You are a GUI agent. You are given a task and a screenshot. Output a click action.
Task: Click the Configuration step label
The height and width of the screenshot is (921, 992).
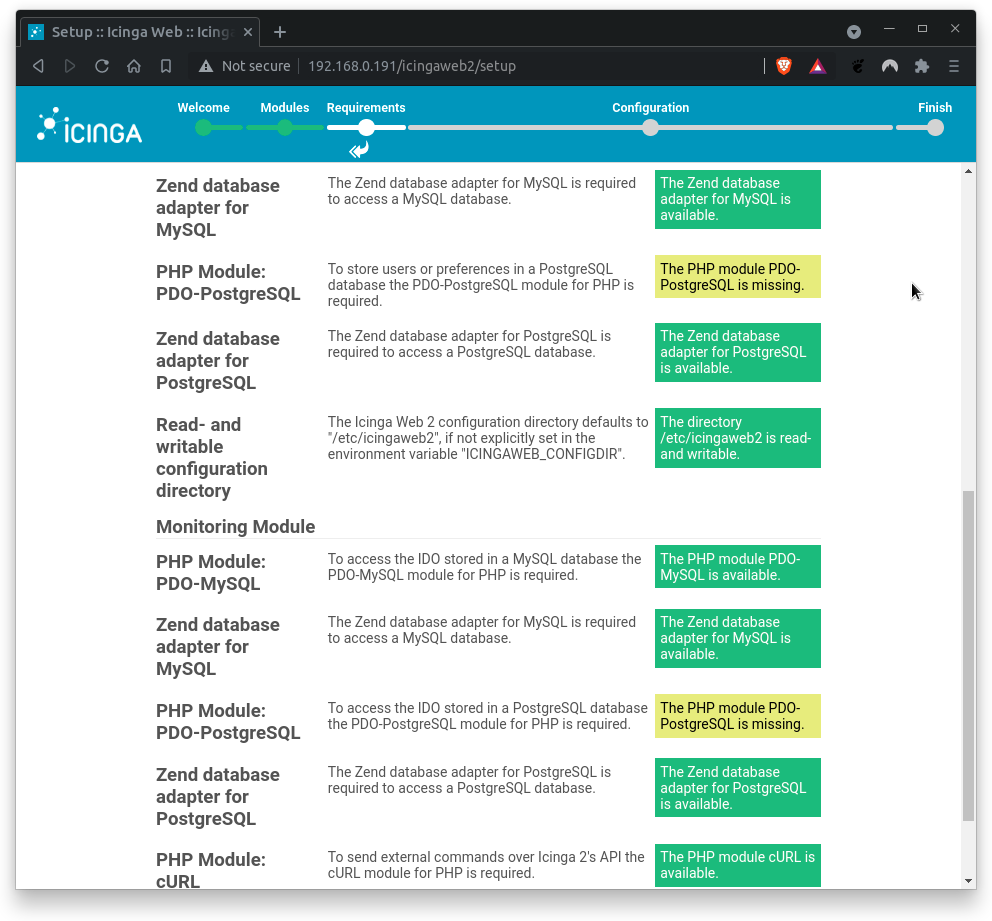click(650, 107)
